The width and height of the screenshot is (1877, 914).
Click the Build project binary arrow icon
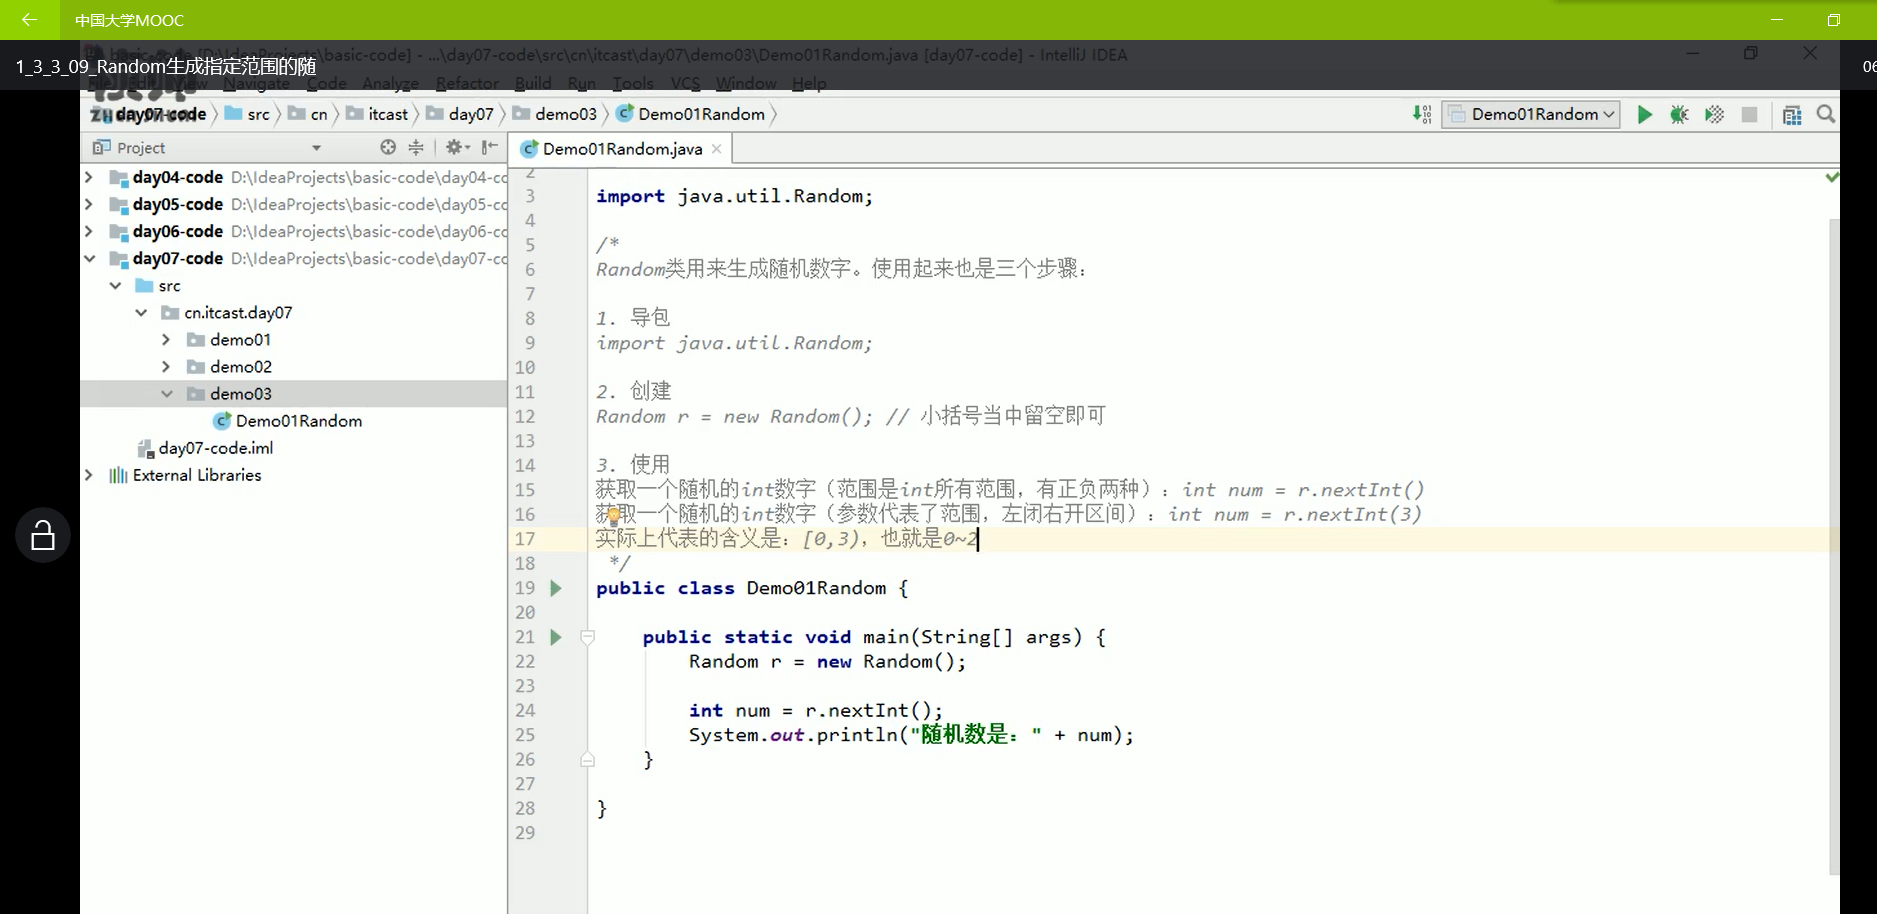point(1422,115)
